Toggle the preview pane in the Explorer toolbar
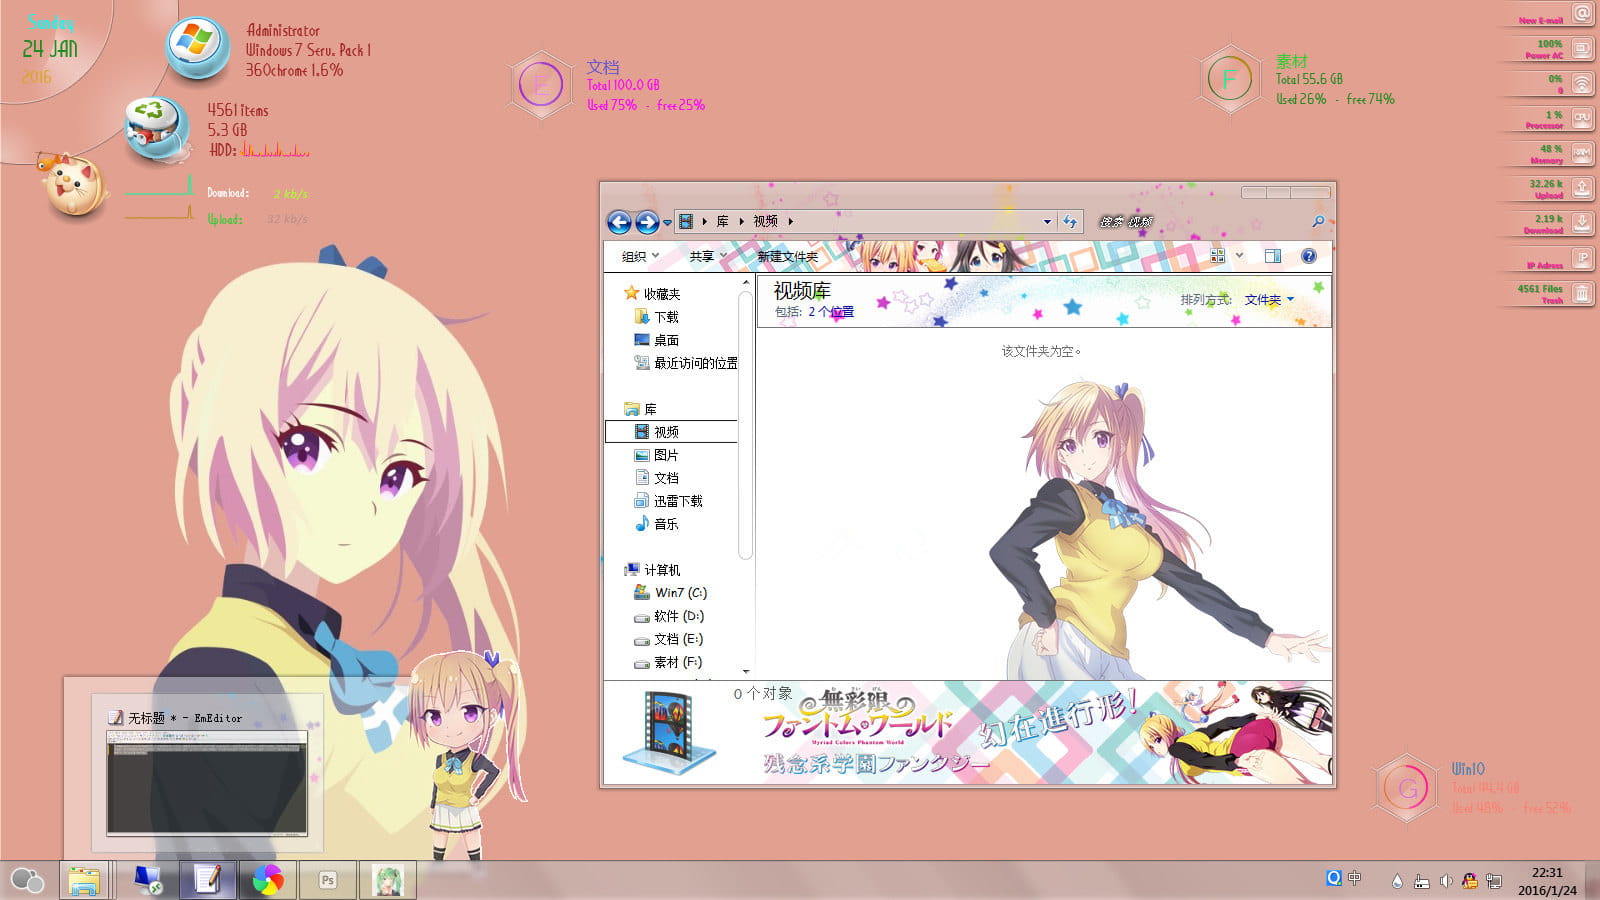1600x900 pixels. point(1273,257)
